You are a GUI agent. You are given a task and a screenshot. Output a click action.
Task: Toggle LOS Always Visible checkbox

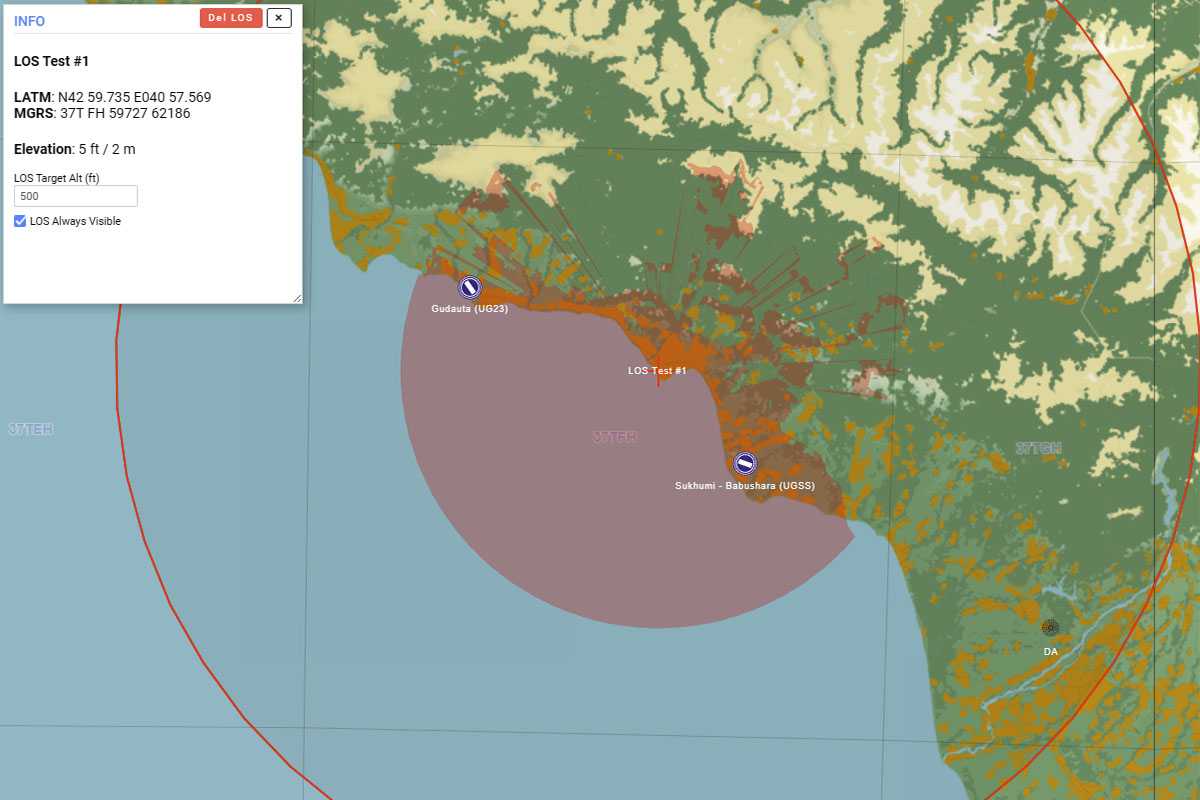(x=20, y=221)
